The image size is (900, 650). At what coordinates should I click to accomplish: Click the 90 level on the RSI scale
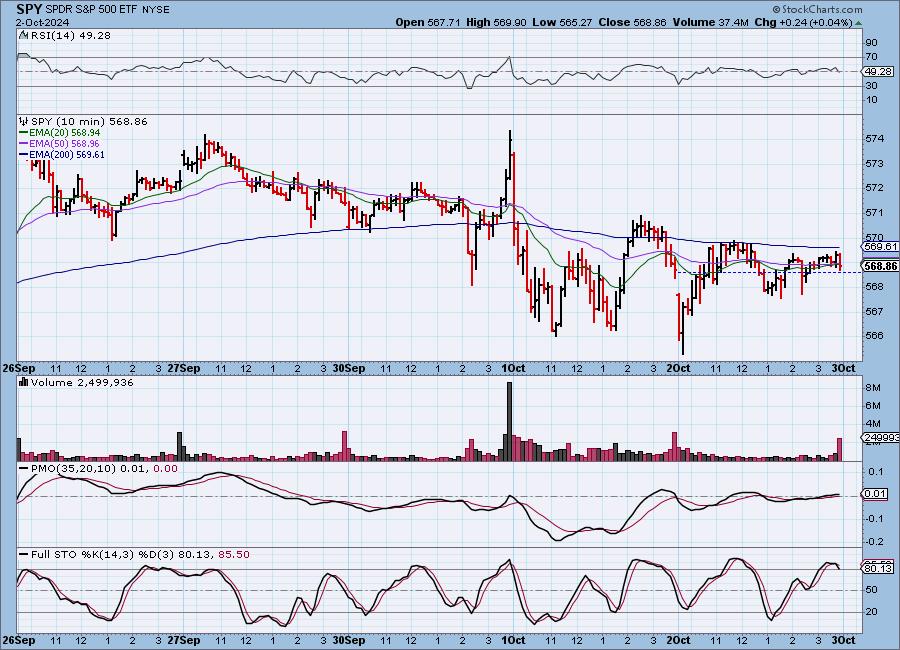pos(871,42)
